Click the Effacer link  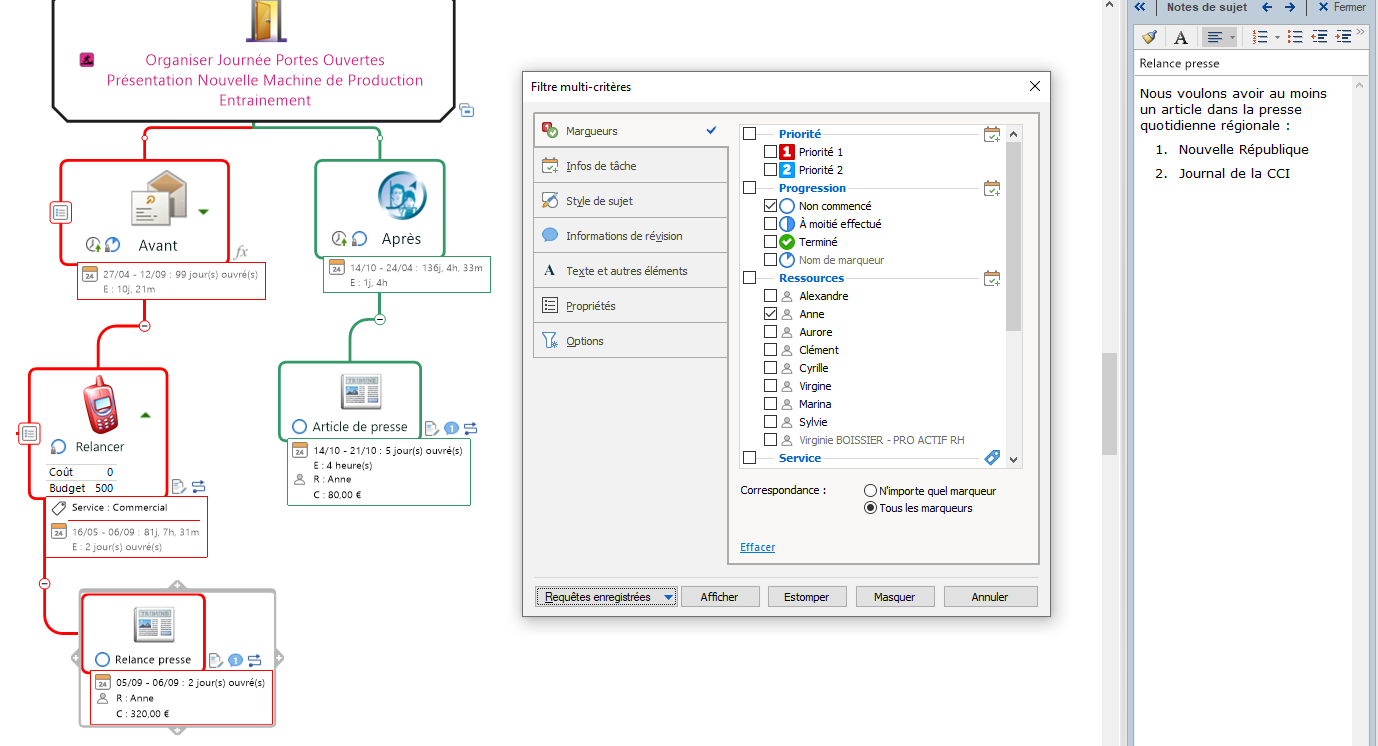[x=757, y=547]
